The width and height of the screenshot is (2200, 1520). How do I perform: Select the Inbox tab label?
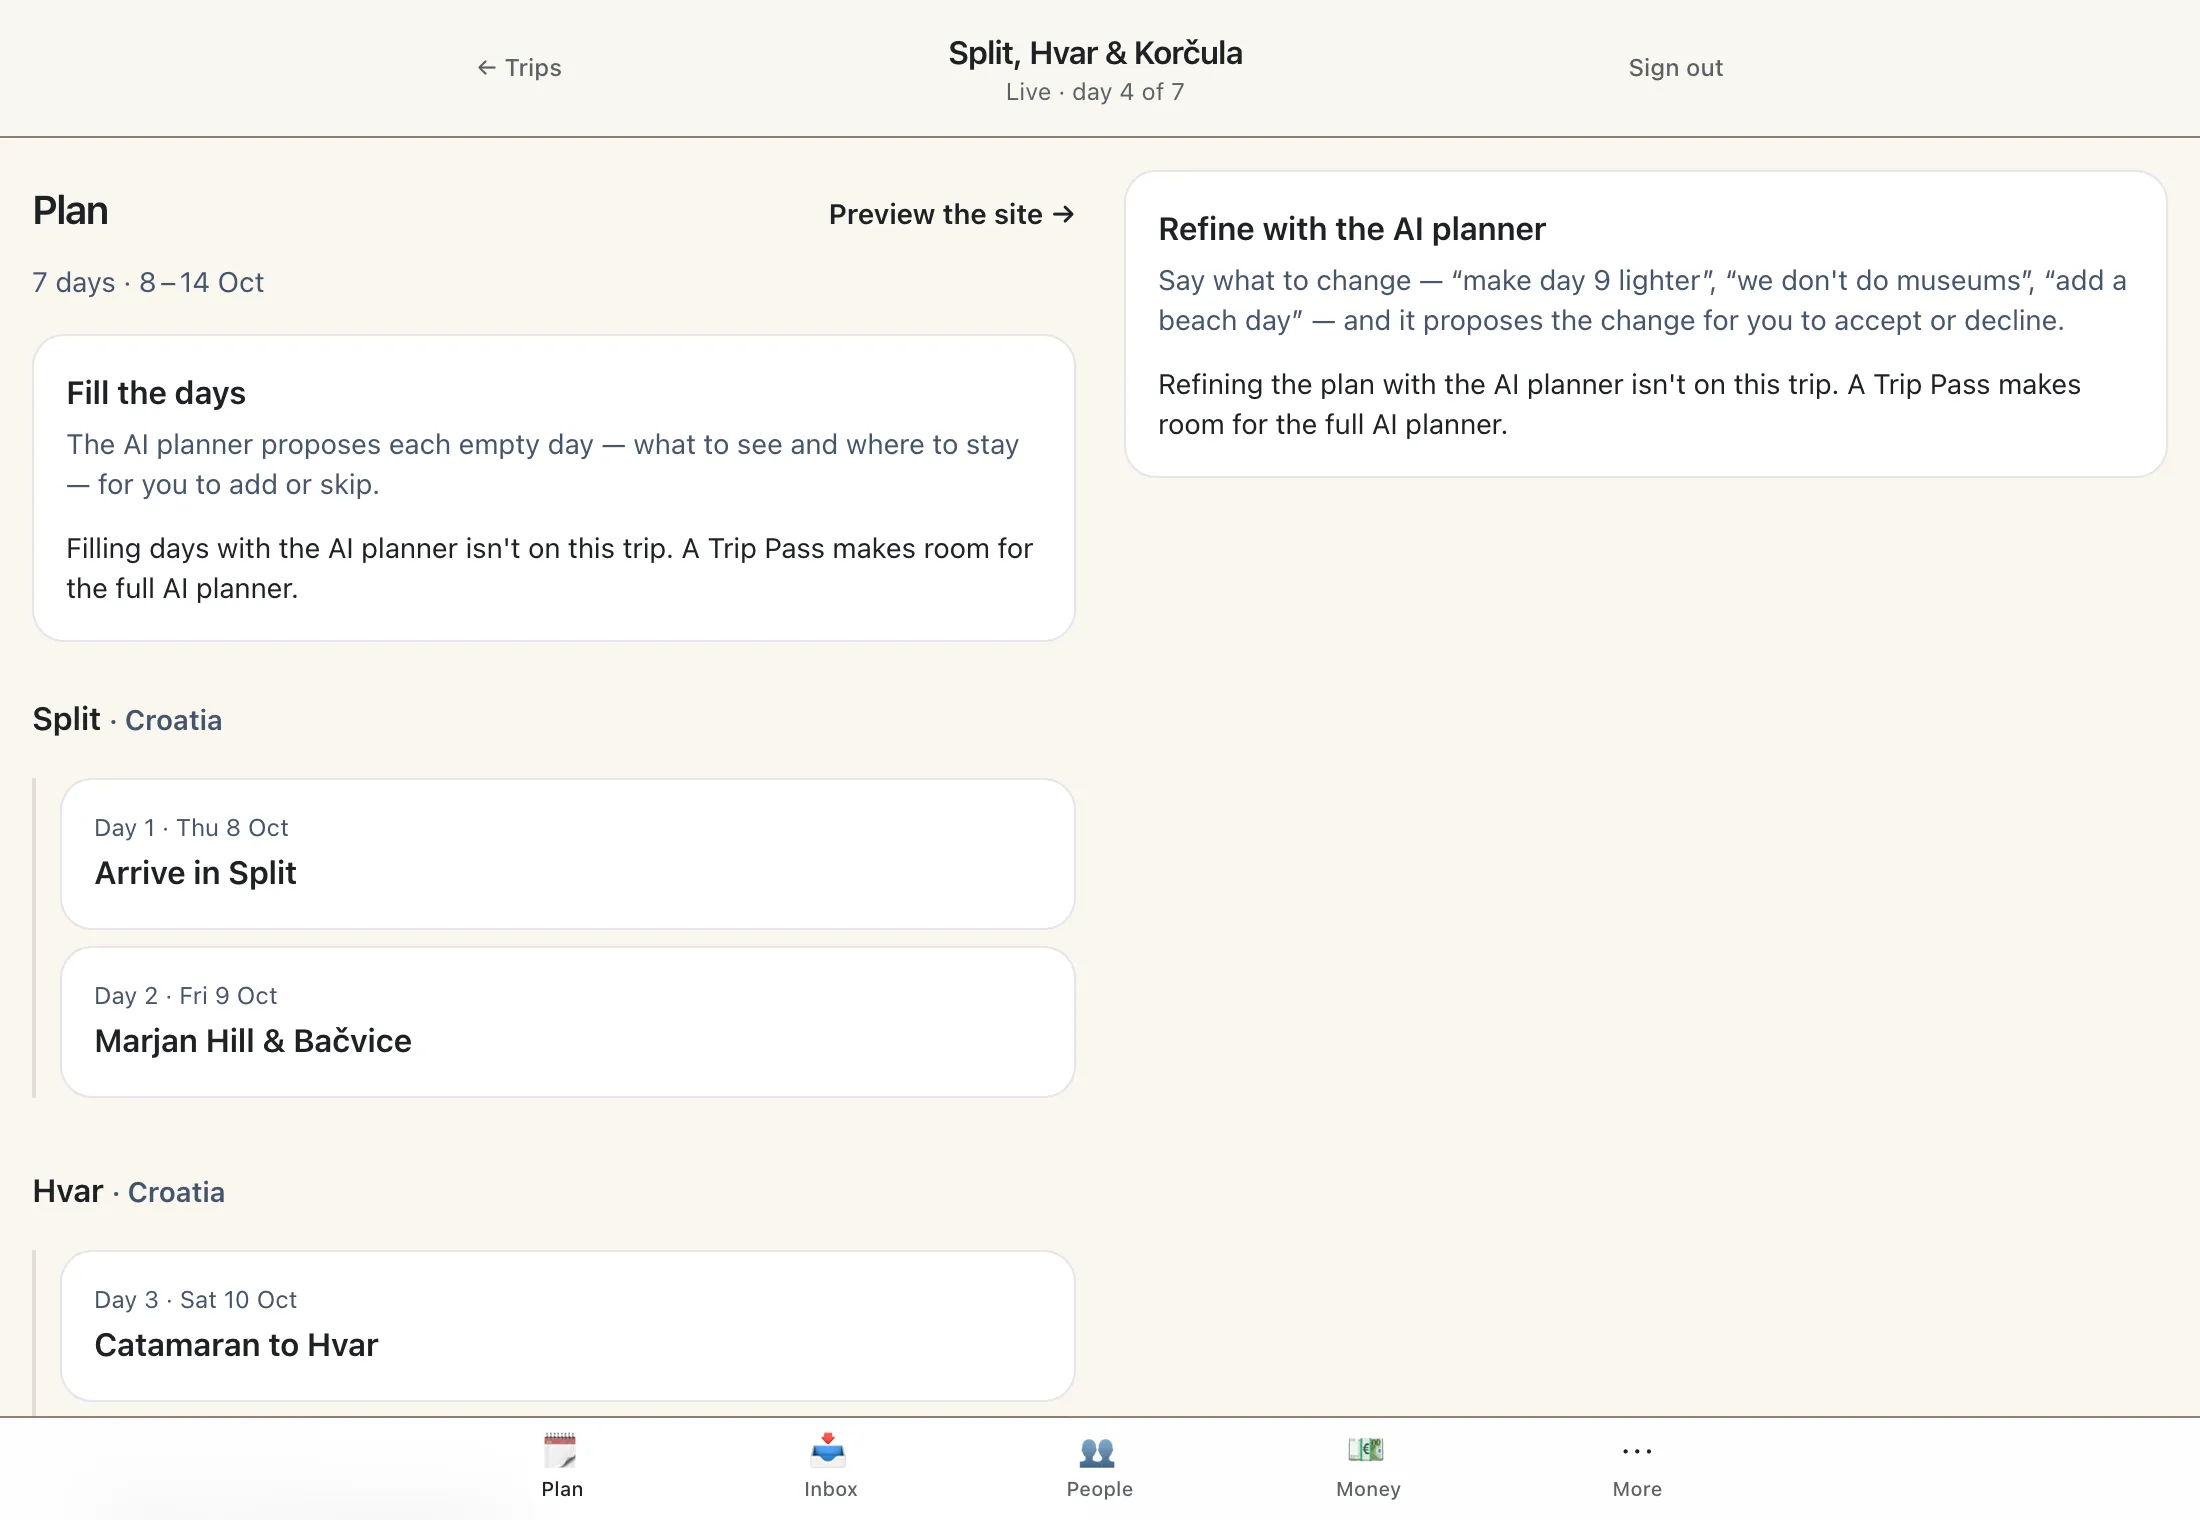tap(831, 1489)
